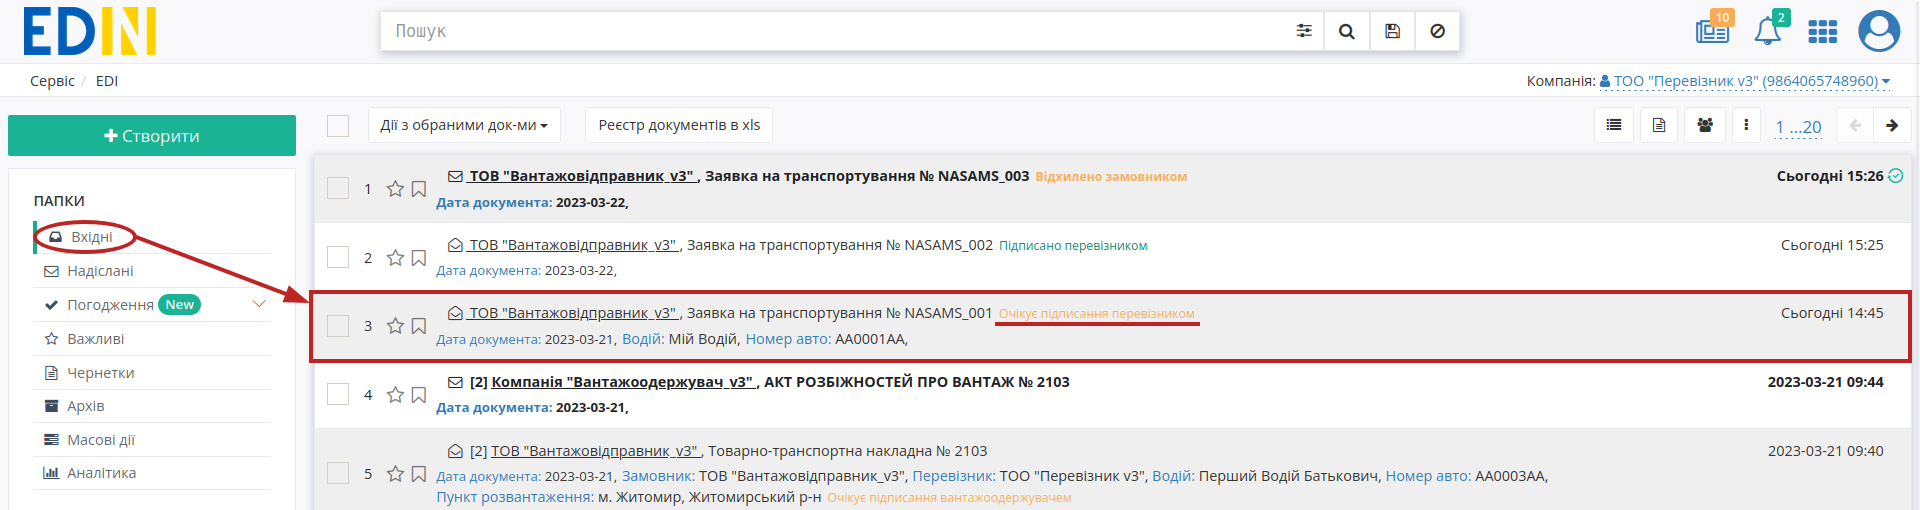Click timestamp 2023-03-21 09:44

1825,382
